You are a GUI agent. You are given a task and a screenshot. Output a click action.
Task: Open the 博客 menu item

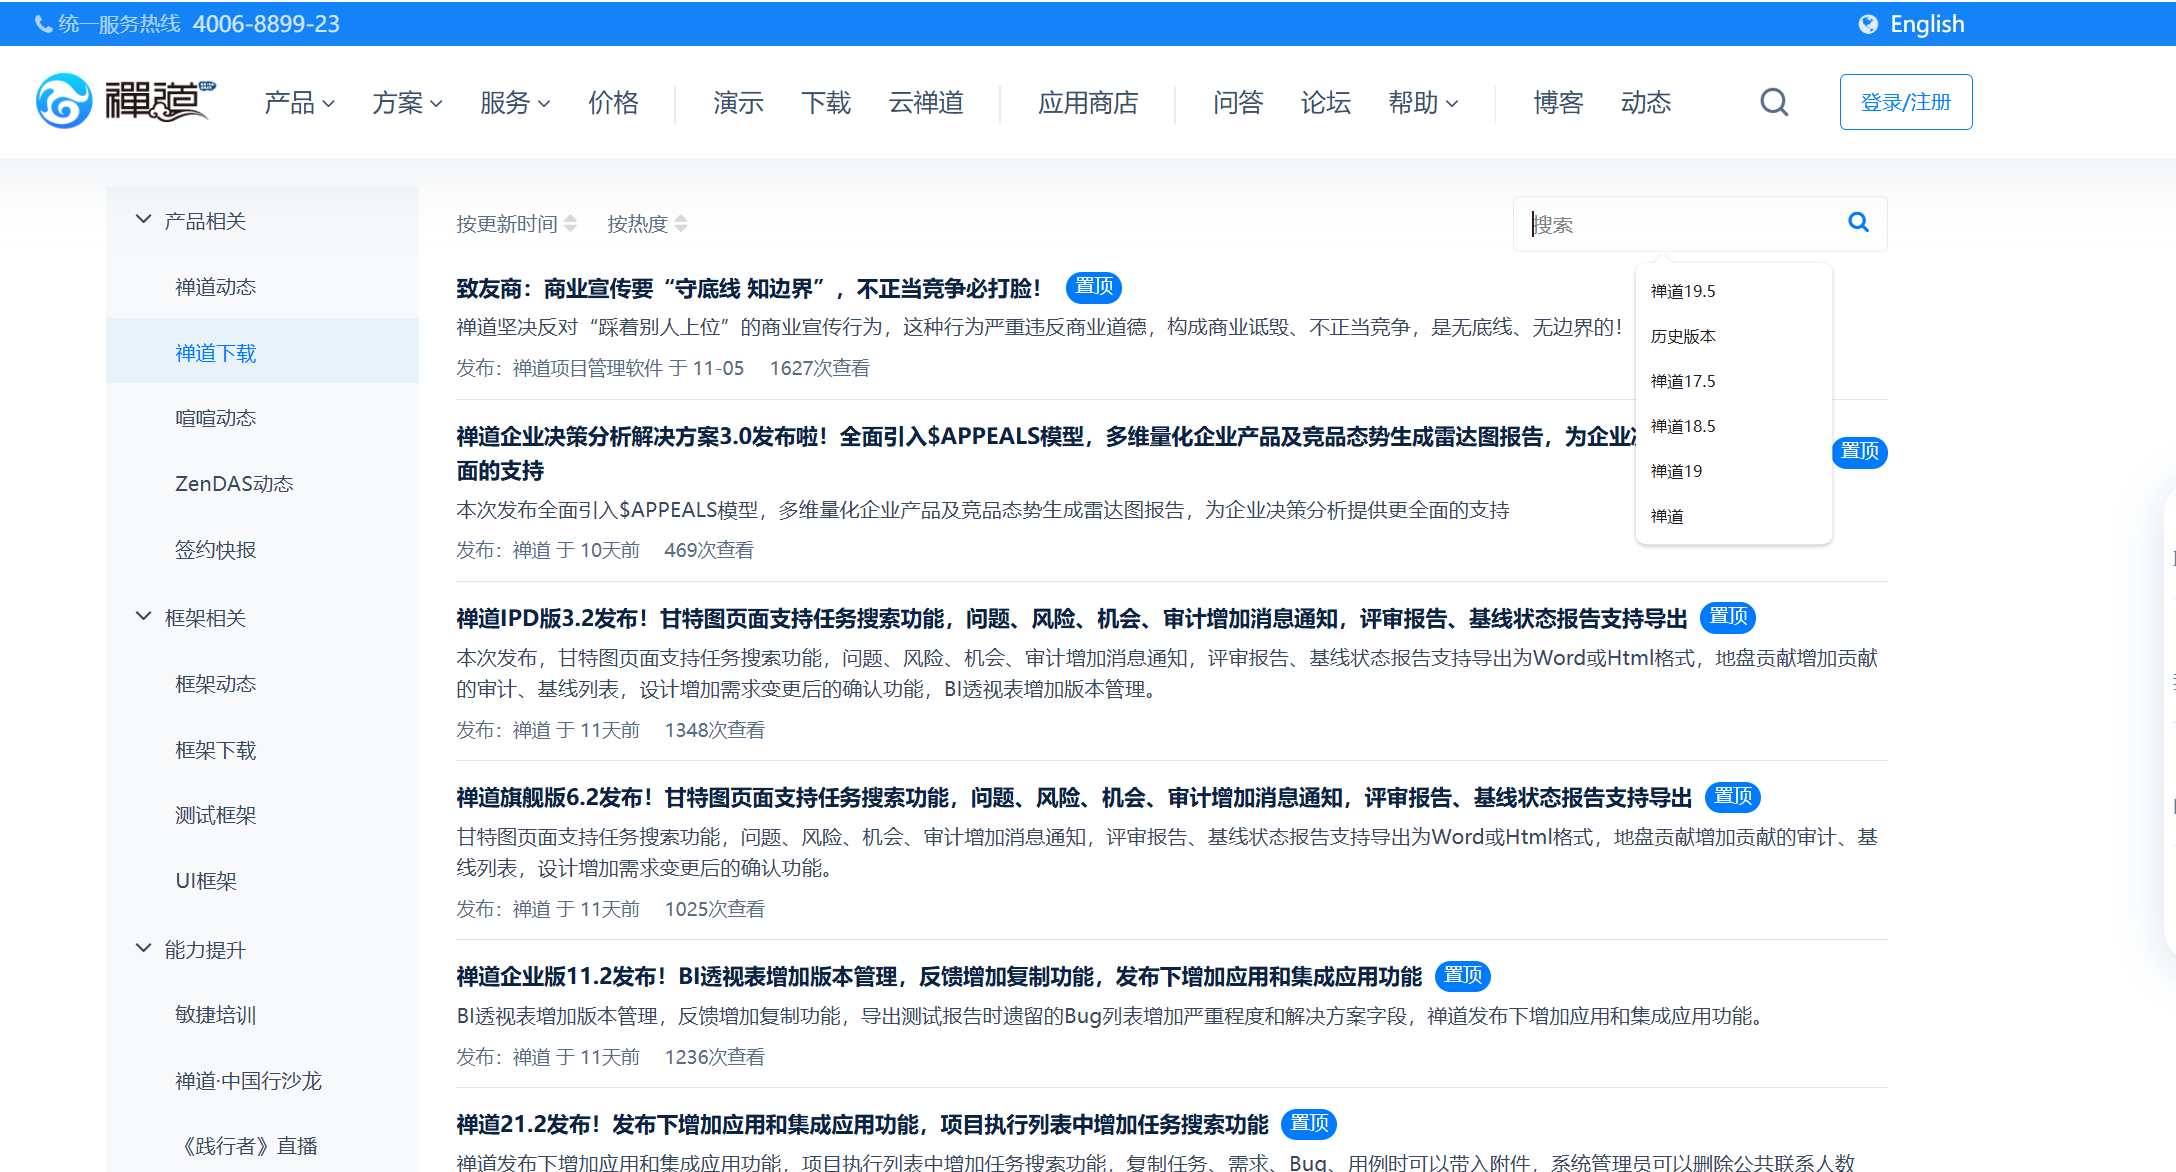[1558, 102]
